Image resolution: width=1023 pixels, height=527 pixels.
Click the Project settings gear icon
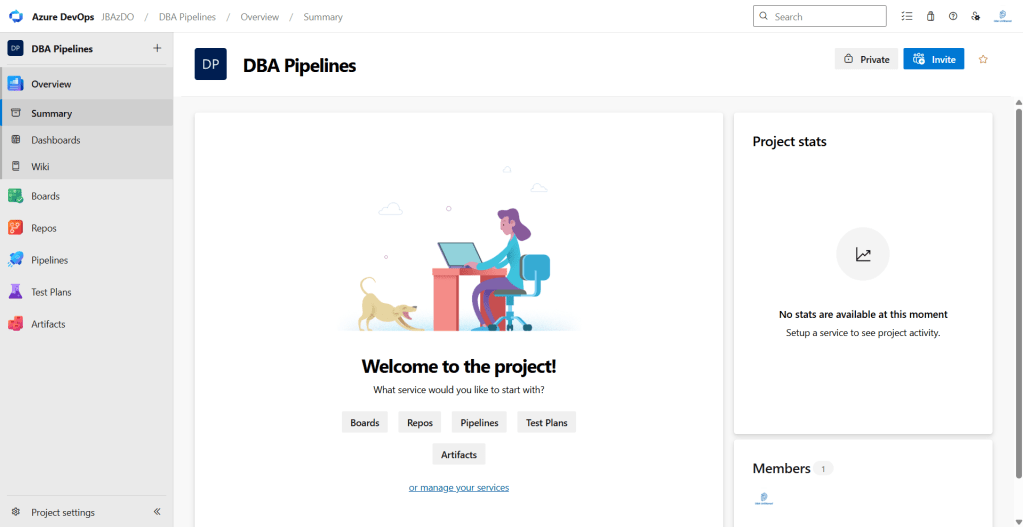coord(16,512)
